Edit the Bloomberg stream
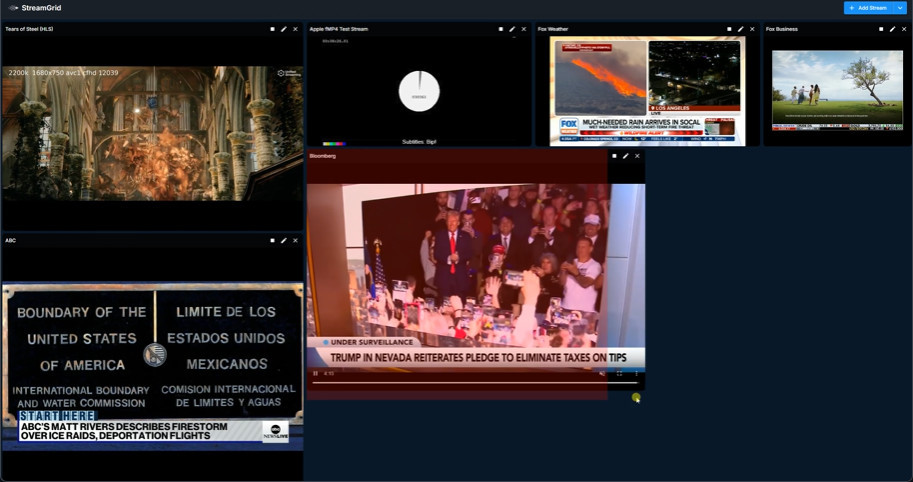The image size is (913, 482). click(626, 156)
